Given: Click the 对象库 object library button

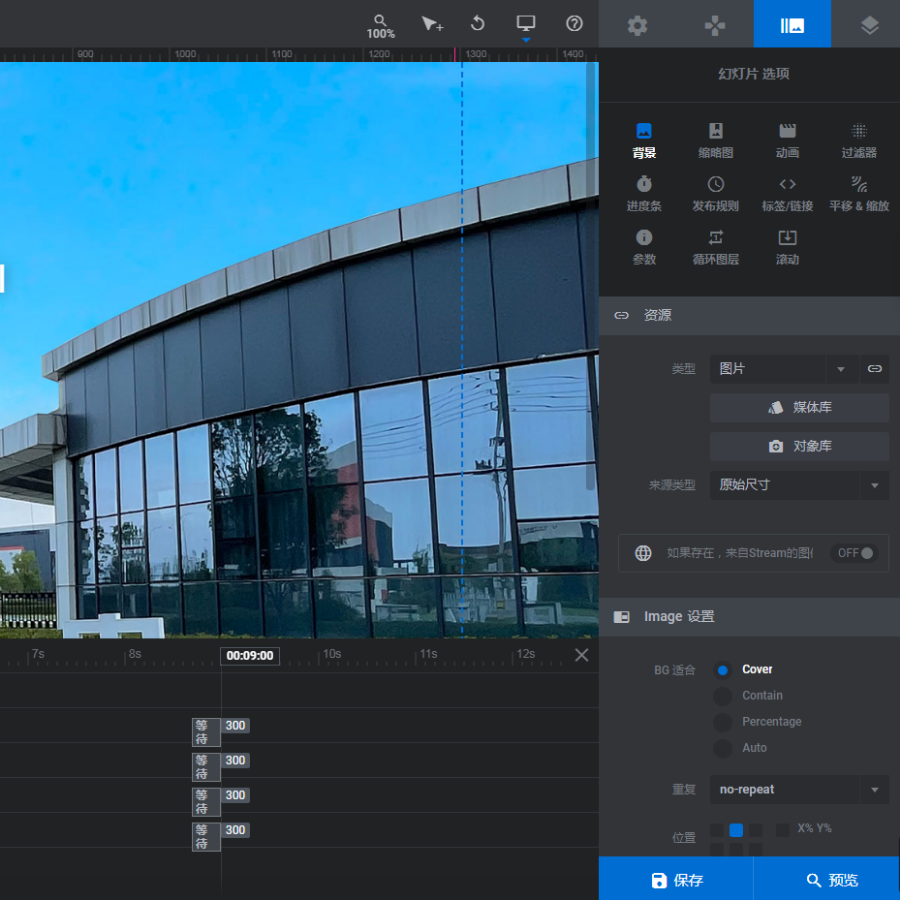Looking at the screenshot, I should point(799,447).
